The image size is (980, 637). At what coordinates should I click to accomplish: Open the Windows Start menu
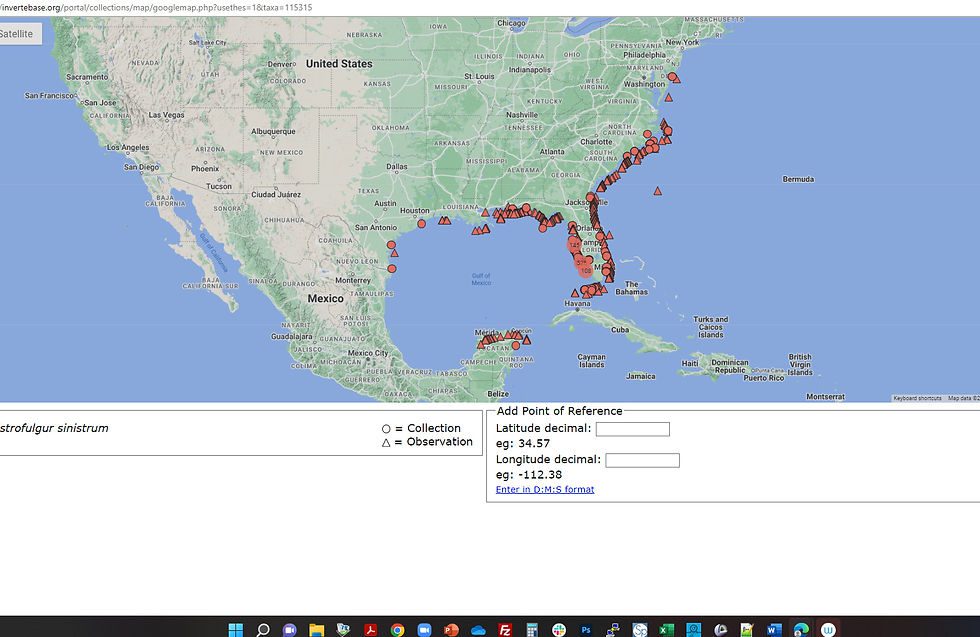tap(236, 629)
